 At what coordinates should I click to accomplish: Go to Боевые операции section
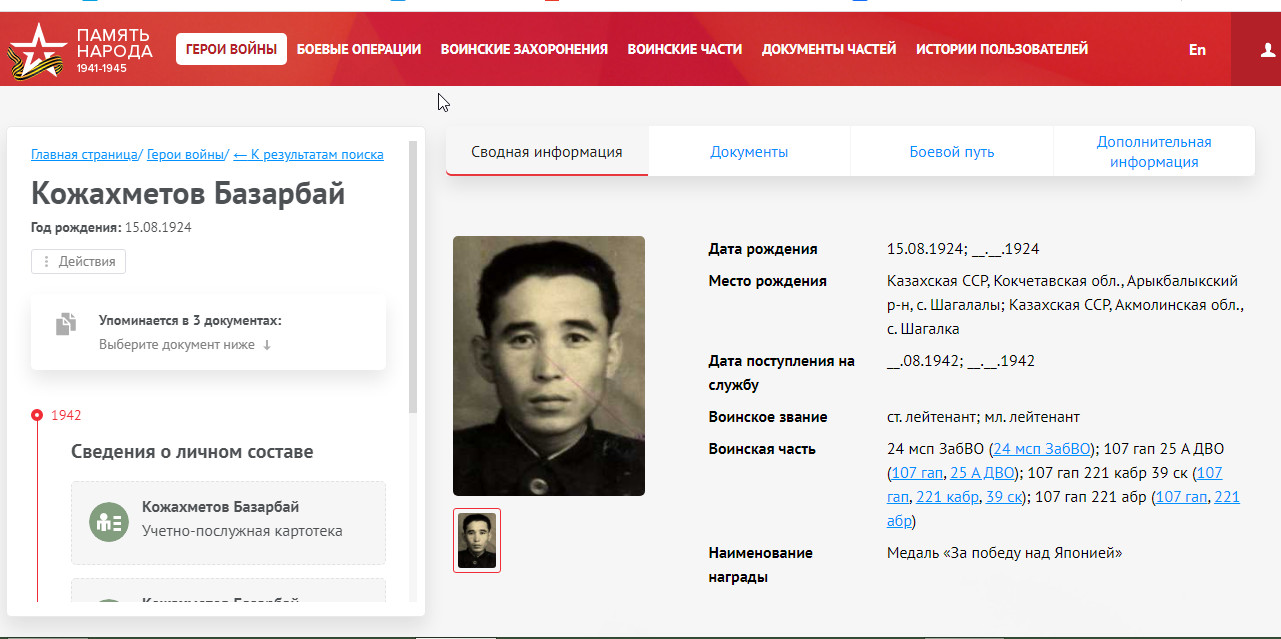(359, 49)
